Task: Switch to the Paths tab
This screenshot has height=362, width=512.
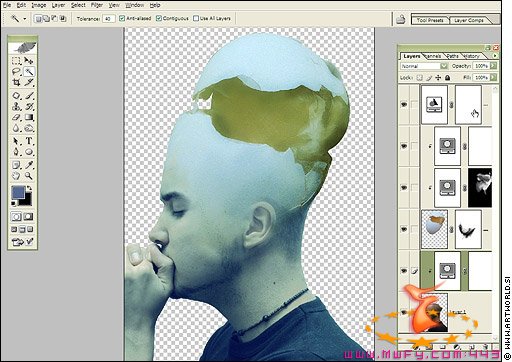Action: coord(452,56)
